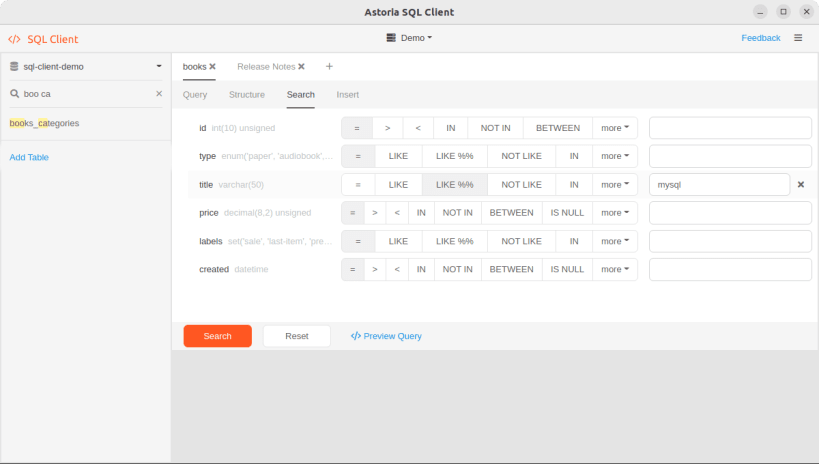Click the Reset button
The height and width of the screenshot is (464, 819).
[297, 336]
